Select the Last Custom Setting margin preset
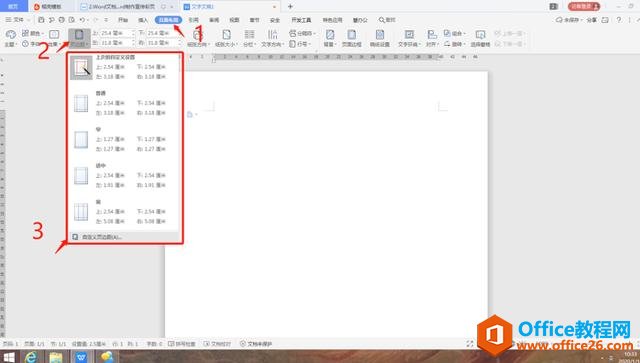 124,67
